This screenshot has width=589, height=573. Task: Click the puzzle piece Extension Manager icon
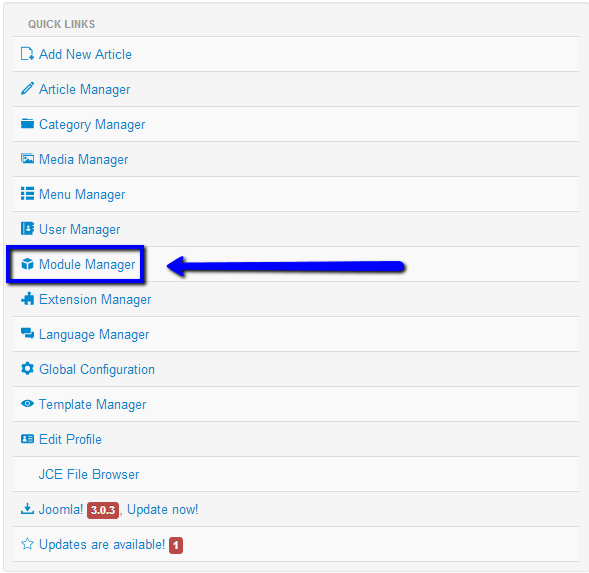27,299
